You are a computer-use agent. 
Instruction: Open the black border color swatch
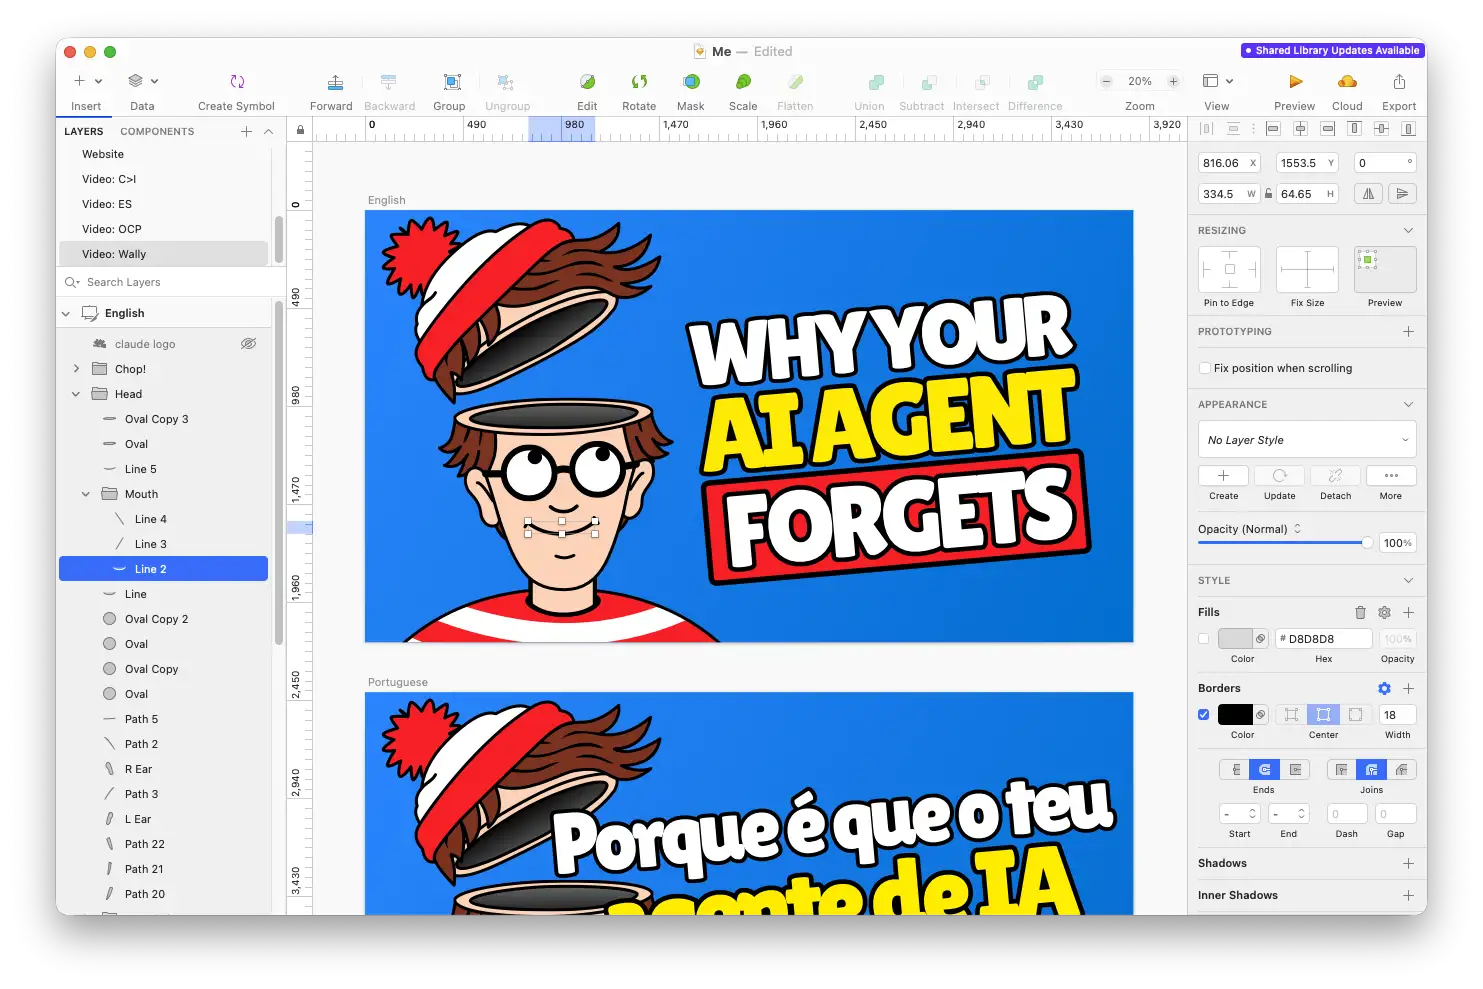pos(1235,715)
